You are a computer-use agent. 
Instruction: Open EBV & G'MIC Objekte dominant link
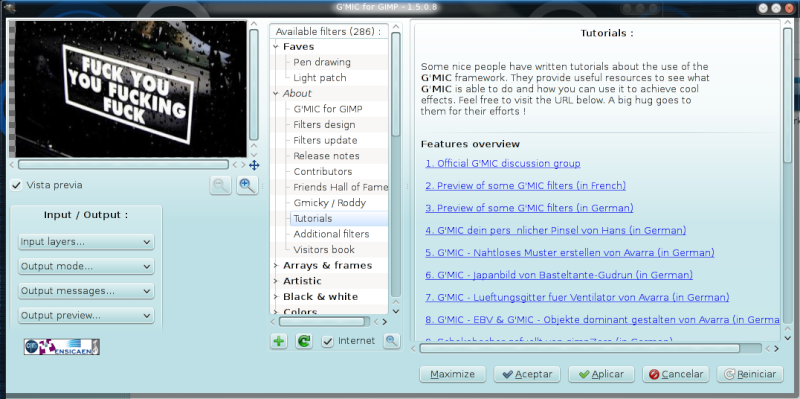tap(603, 320)
